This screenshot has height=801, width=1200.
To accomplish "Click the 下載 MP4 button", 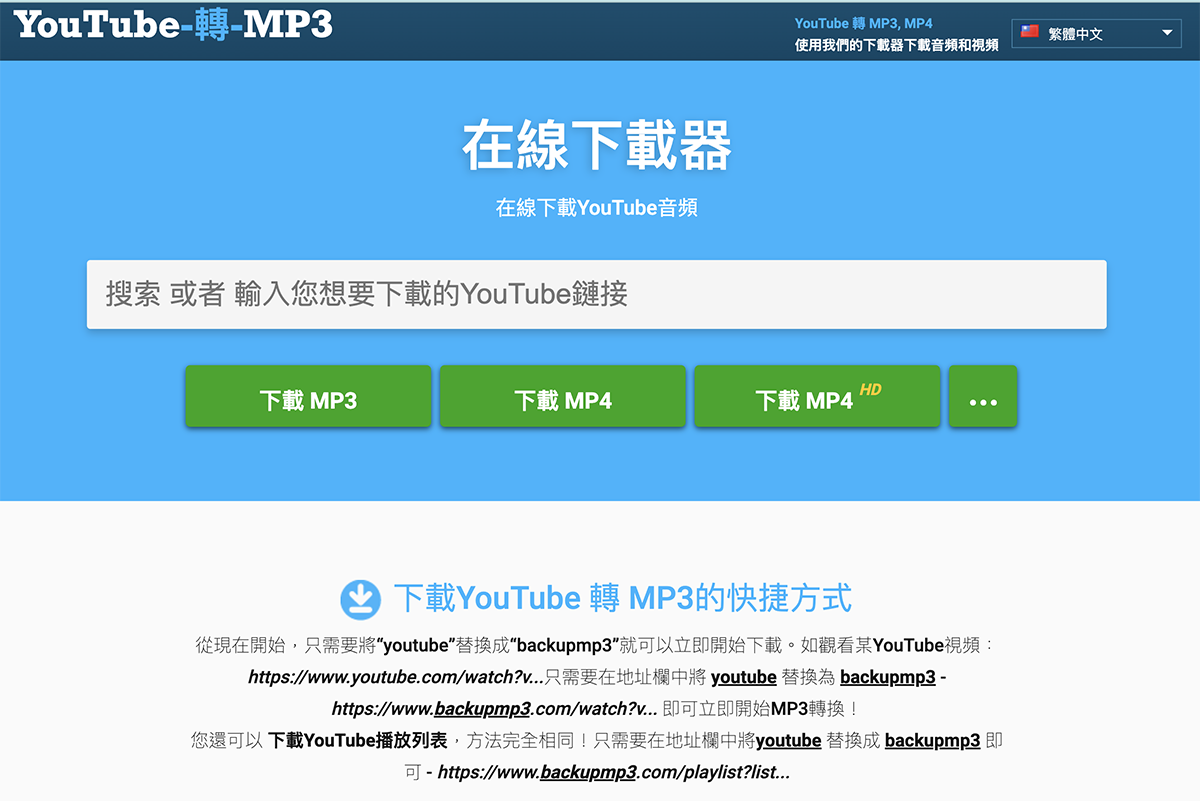I will pos(562,396).
